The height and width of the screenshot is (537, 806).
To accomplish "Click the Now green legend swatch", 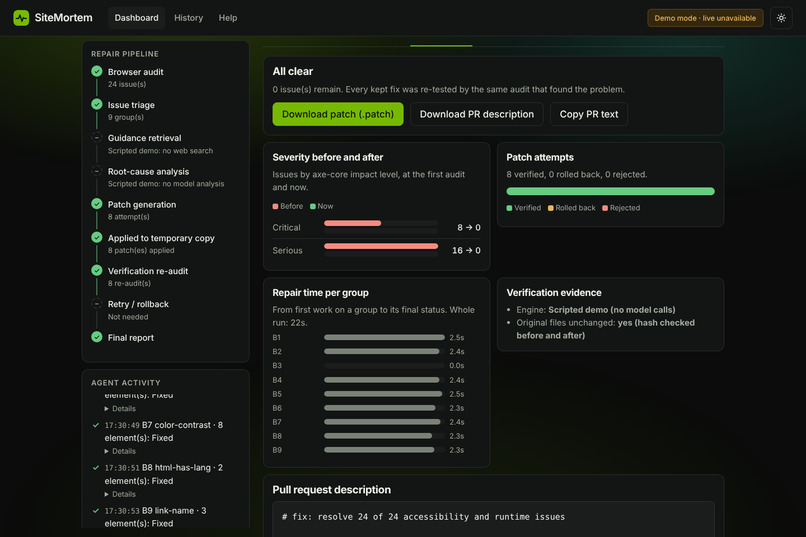I will click(313, 206).
